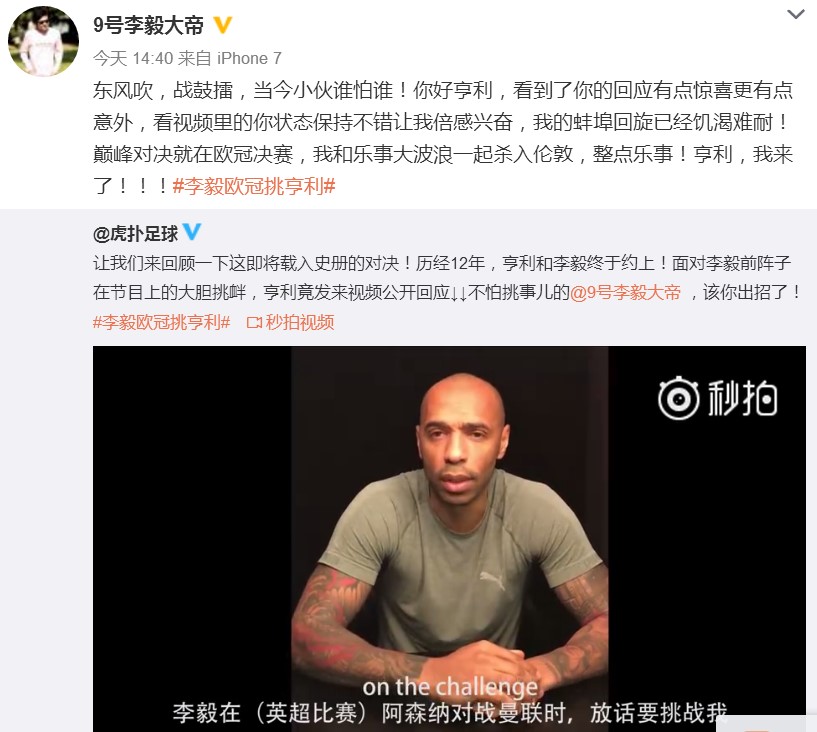This screenshot has height=732, width=817.
Task: Click the small 秒拍视频 video icon
Action: (x=254, y=323)
